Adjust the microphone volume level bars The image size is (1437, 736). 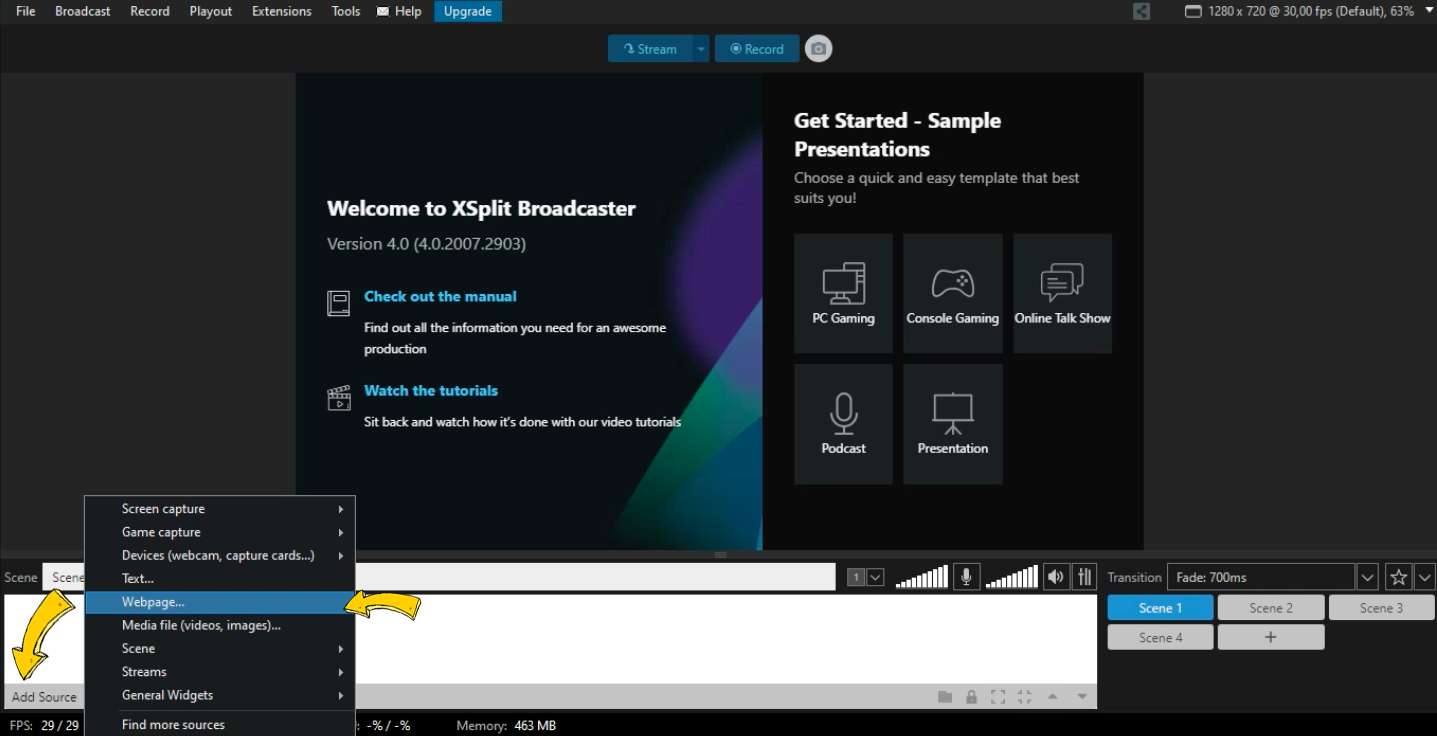tap(921, 577)
